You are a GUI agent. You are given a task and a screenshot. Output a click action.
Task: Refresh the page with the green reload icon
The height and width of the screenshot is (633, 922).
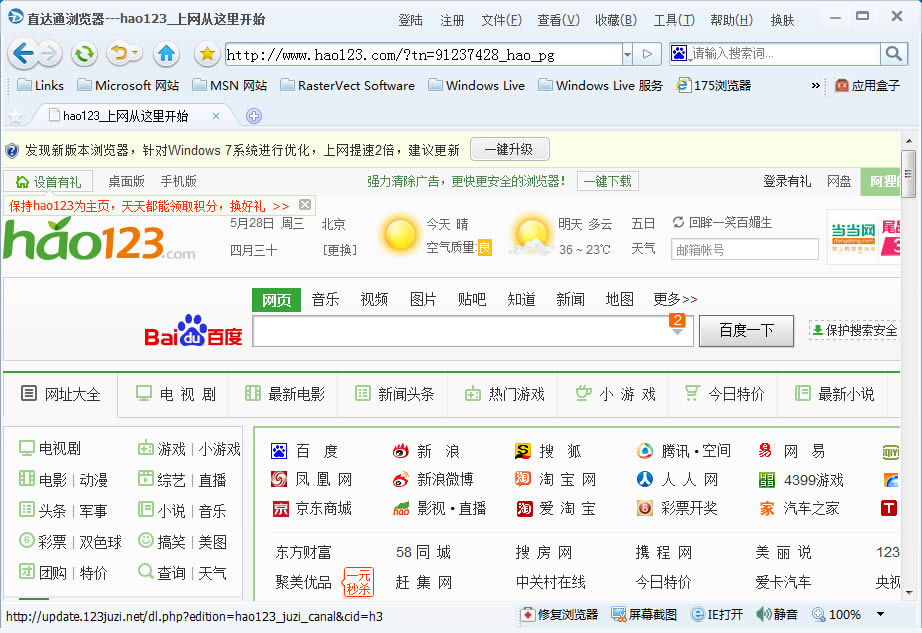coord(84,54)
